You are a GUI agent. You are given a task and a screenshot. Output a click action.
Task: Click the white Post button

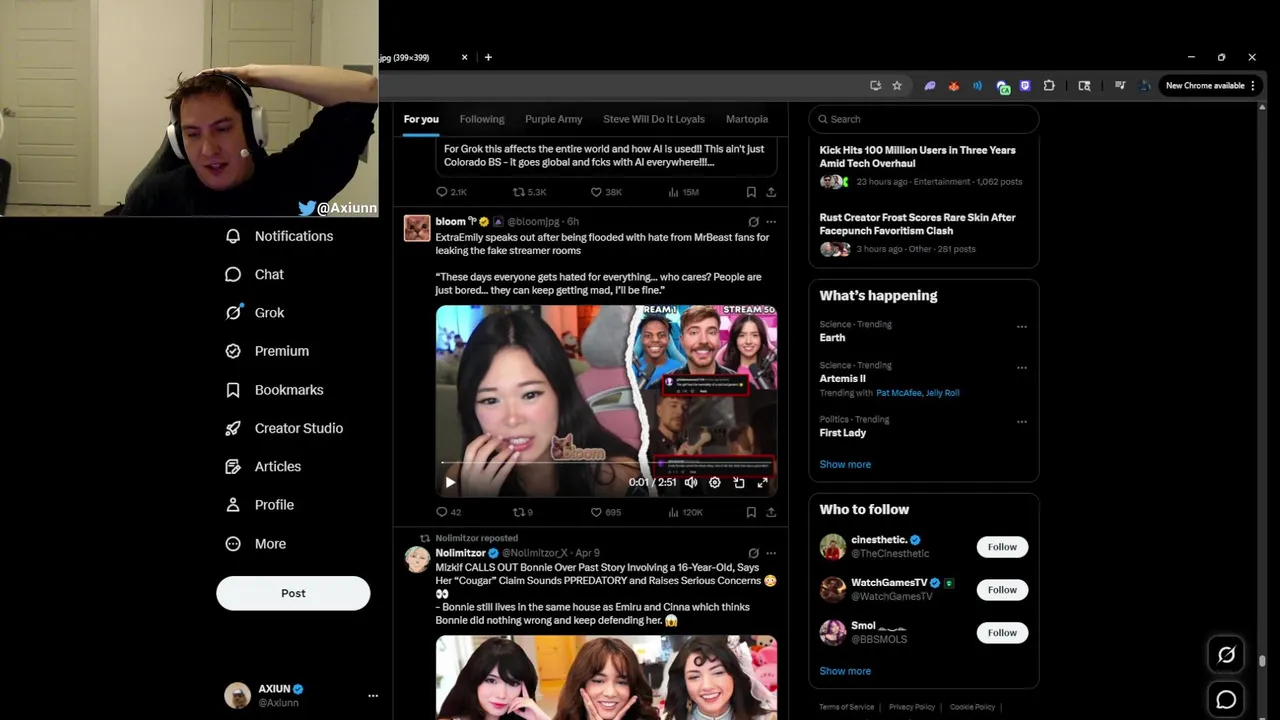293,593
